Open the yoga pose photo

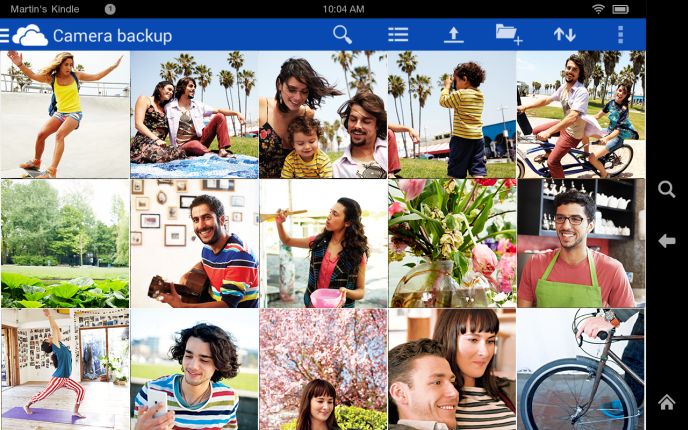(x=65, y=369)
